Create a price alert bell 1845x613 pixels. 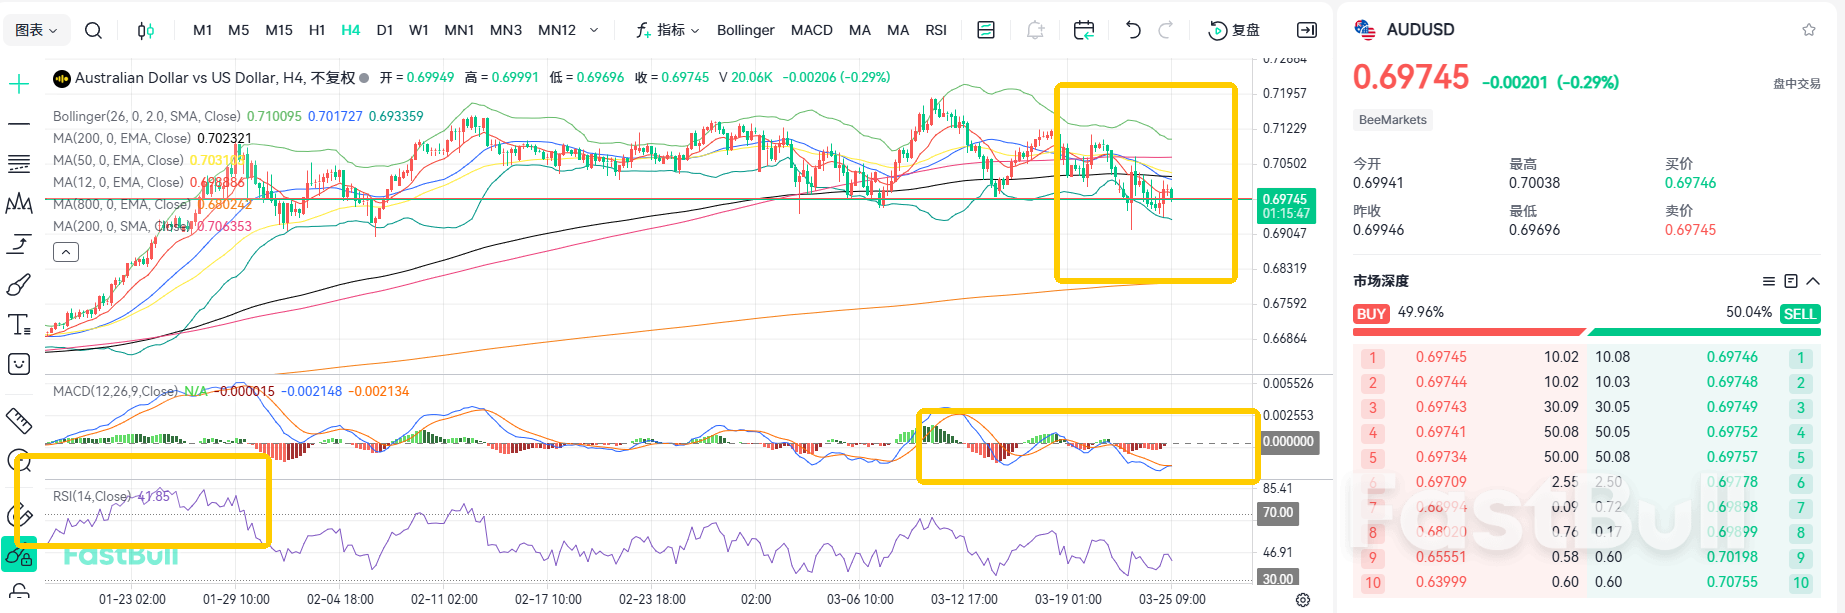[x=1035, y=30]
